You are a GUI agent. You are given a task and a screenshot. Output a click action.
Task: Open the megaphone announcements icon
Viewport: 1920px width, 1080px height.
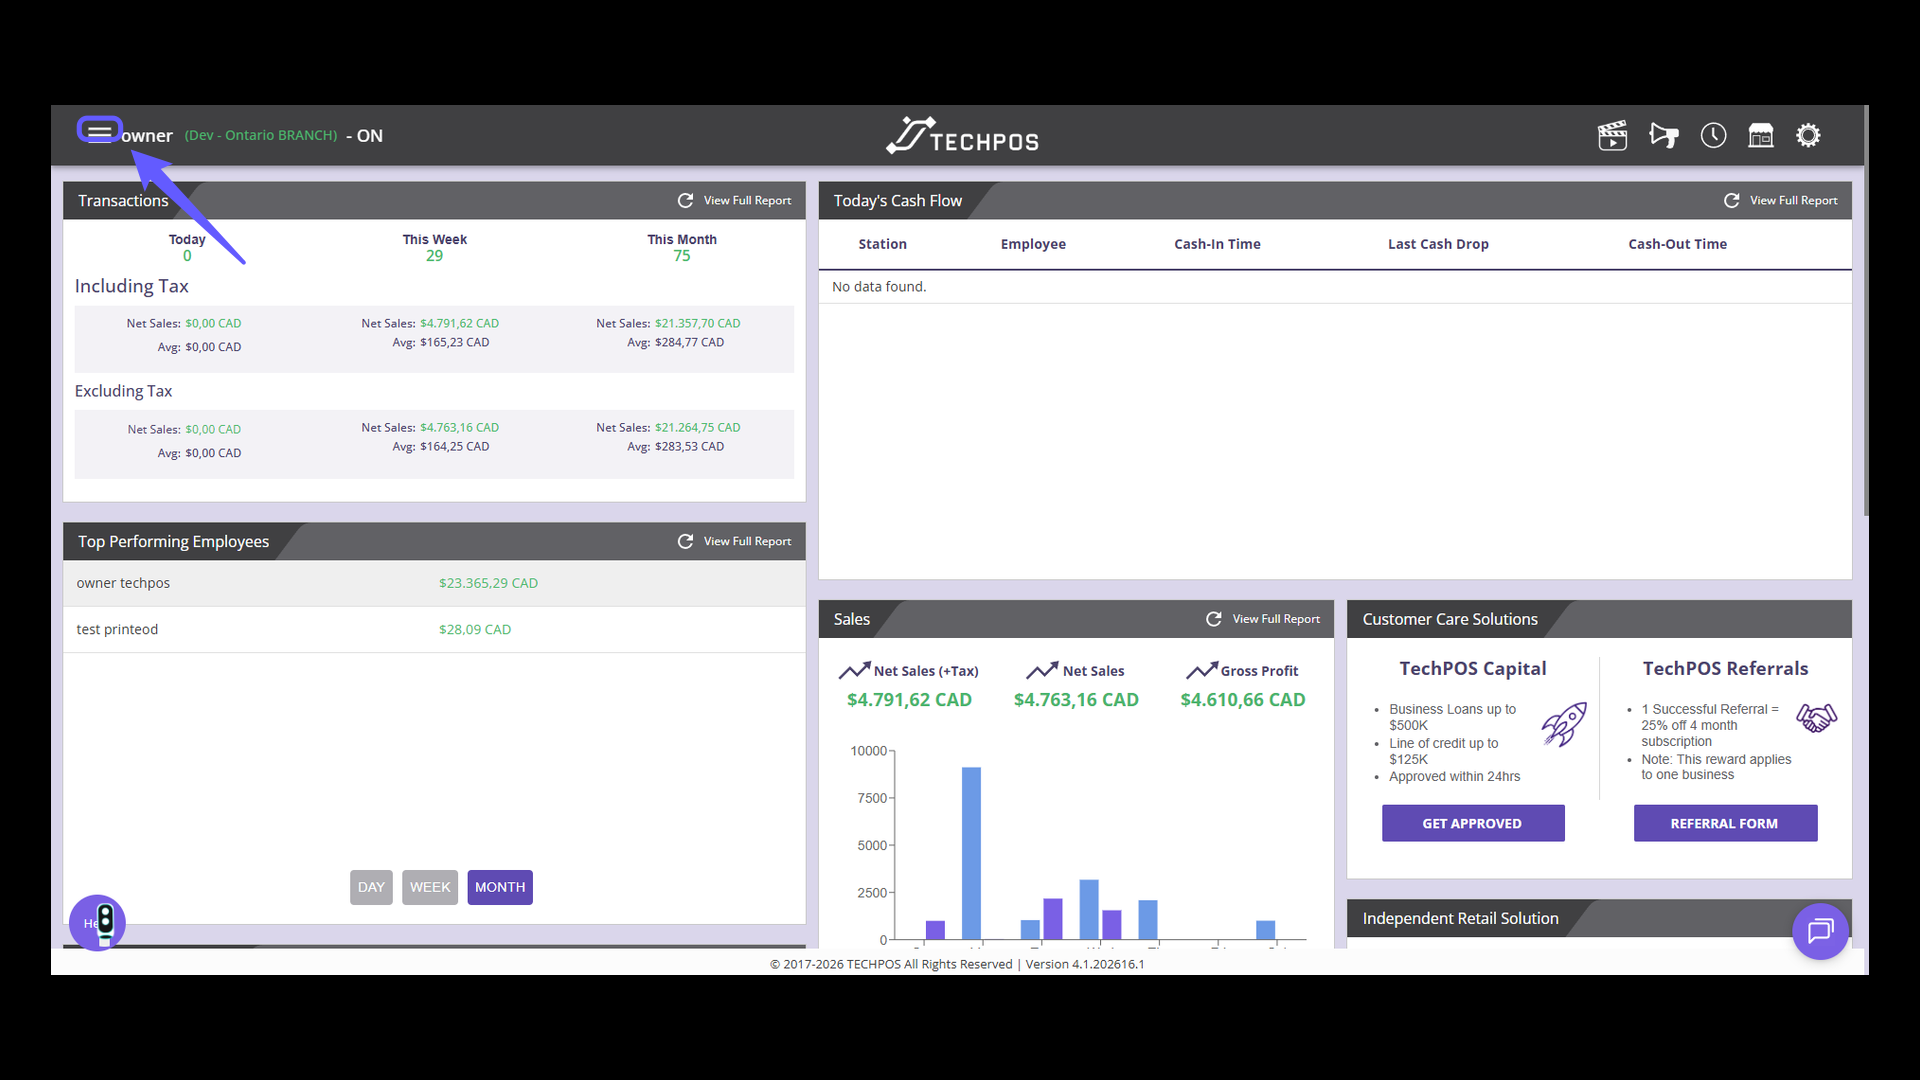coord(1663,135)
